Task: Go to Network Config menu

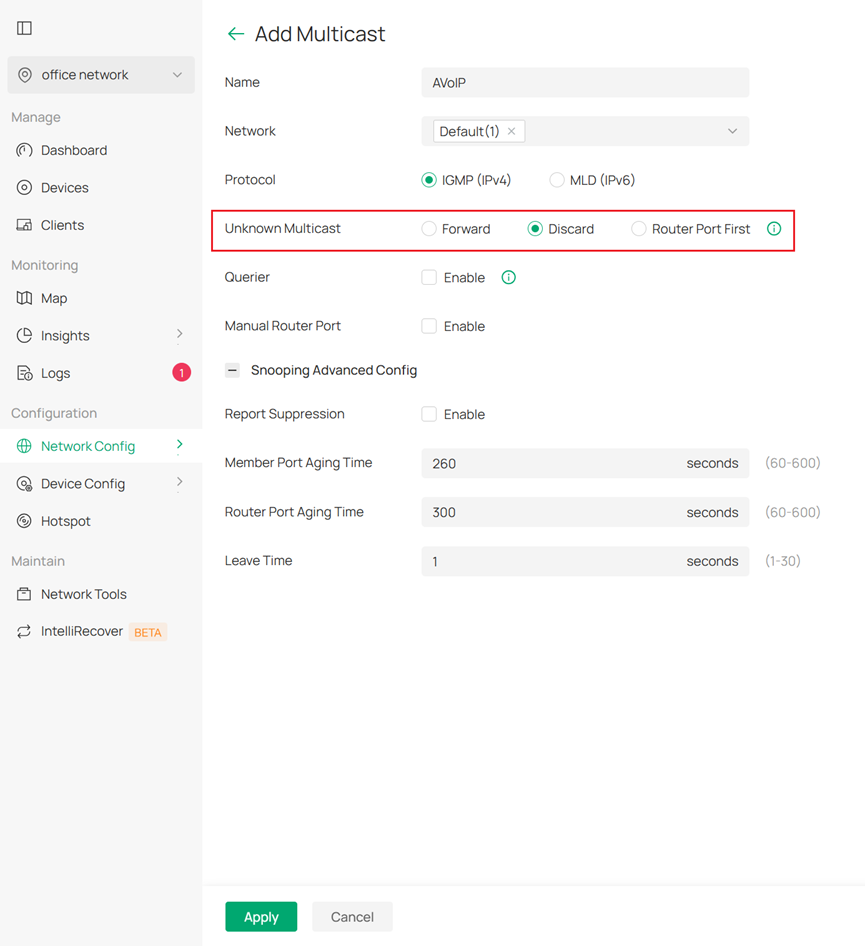Action: (x=88, y=446)
